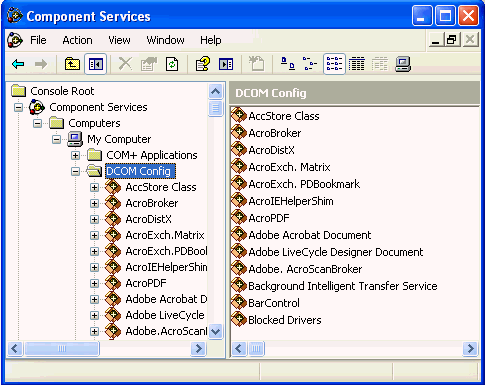The image size is (485, 385).
Task: Collapse the DCOM Config node
Action: pyautogui.click(x=76, y=171)
